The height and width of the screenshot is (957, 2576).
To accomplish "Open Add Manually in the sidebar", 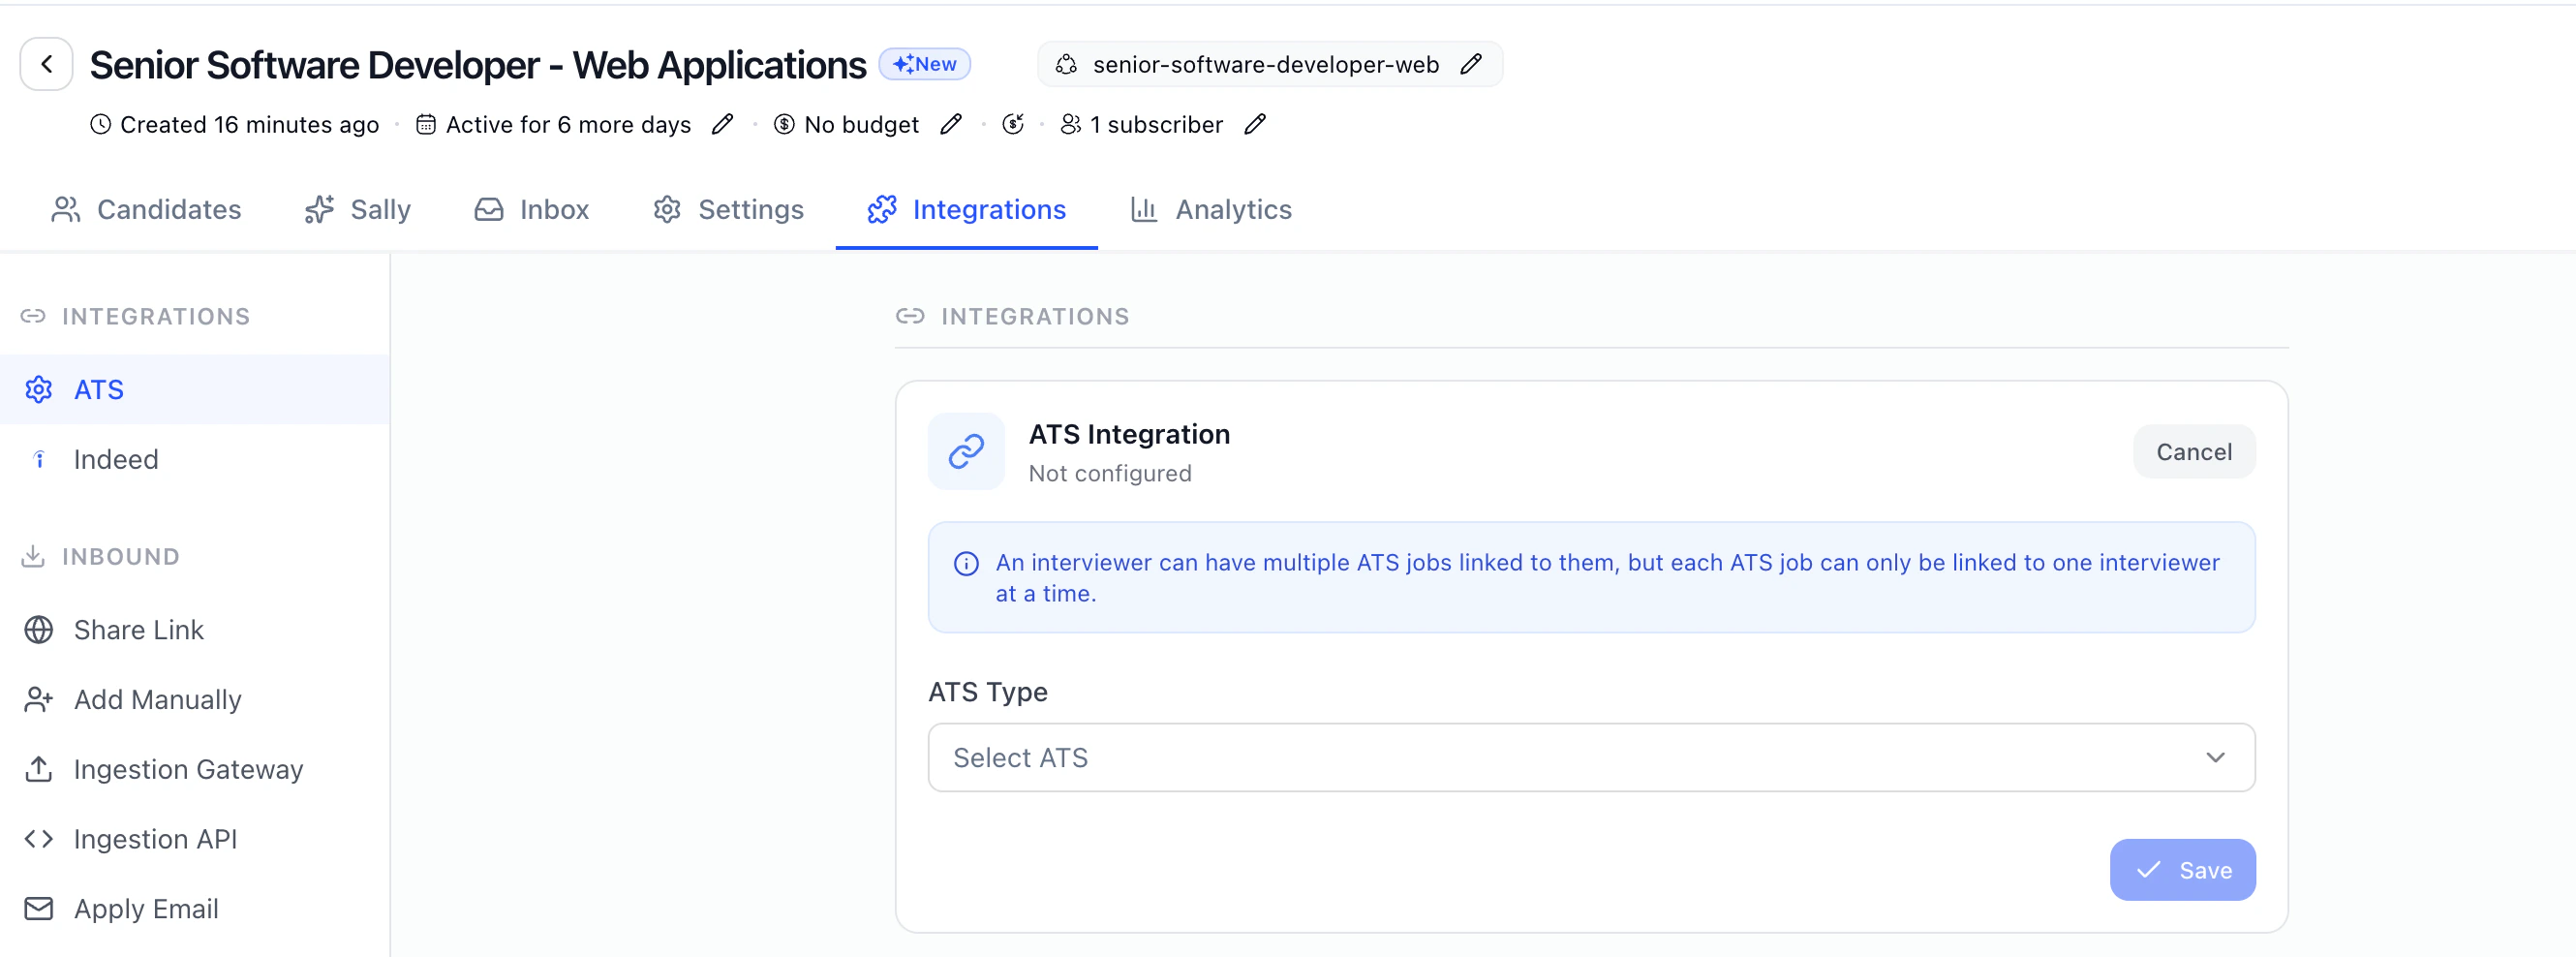I will 195,699.
